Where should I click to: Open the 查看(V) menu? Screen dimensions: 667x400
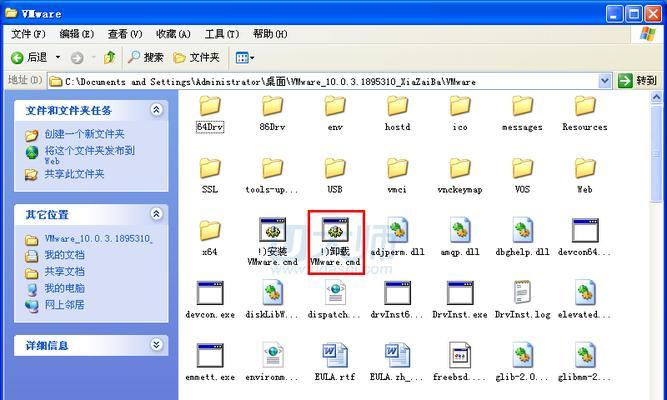click(125, 34)
